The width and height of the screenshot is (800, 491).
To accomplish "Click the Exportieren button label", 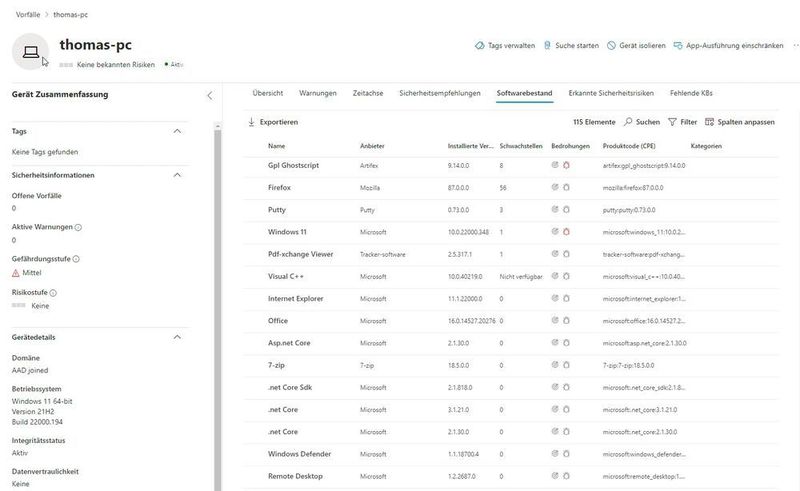I will pyautogui.click(x=279, y=122).
